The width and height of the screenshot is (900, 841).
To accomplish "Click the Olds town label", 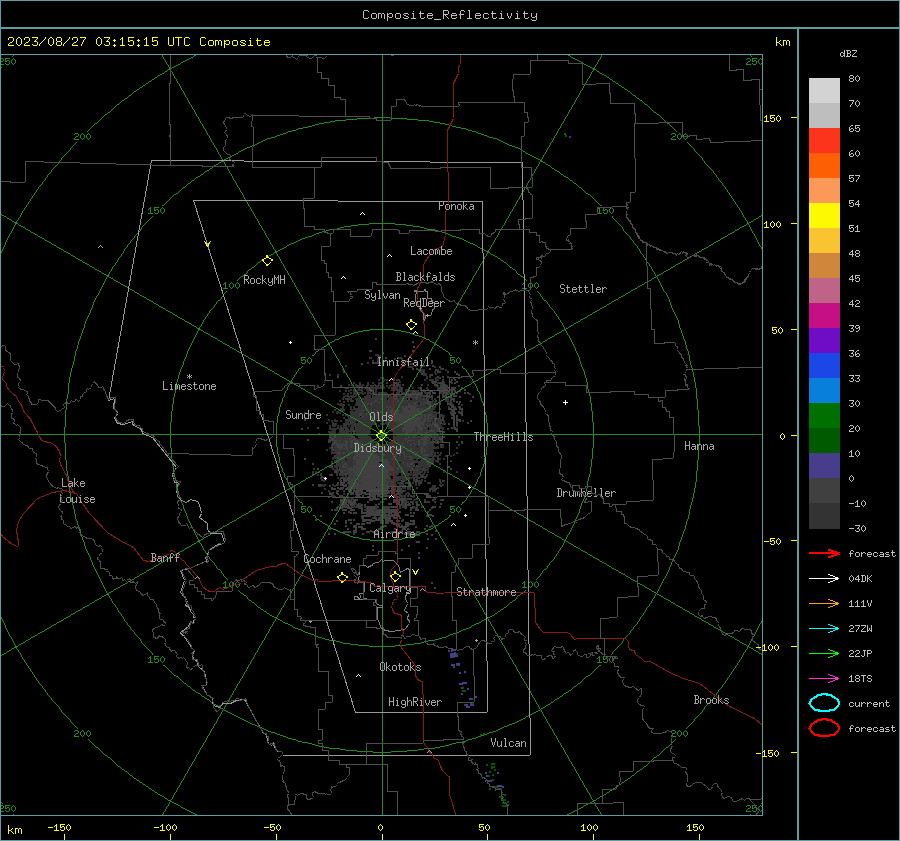I will tap(381, 417).
